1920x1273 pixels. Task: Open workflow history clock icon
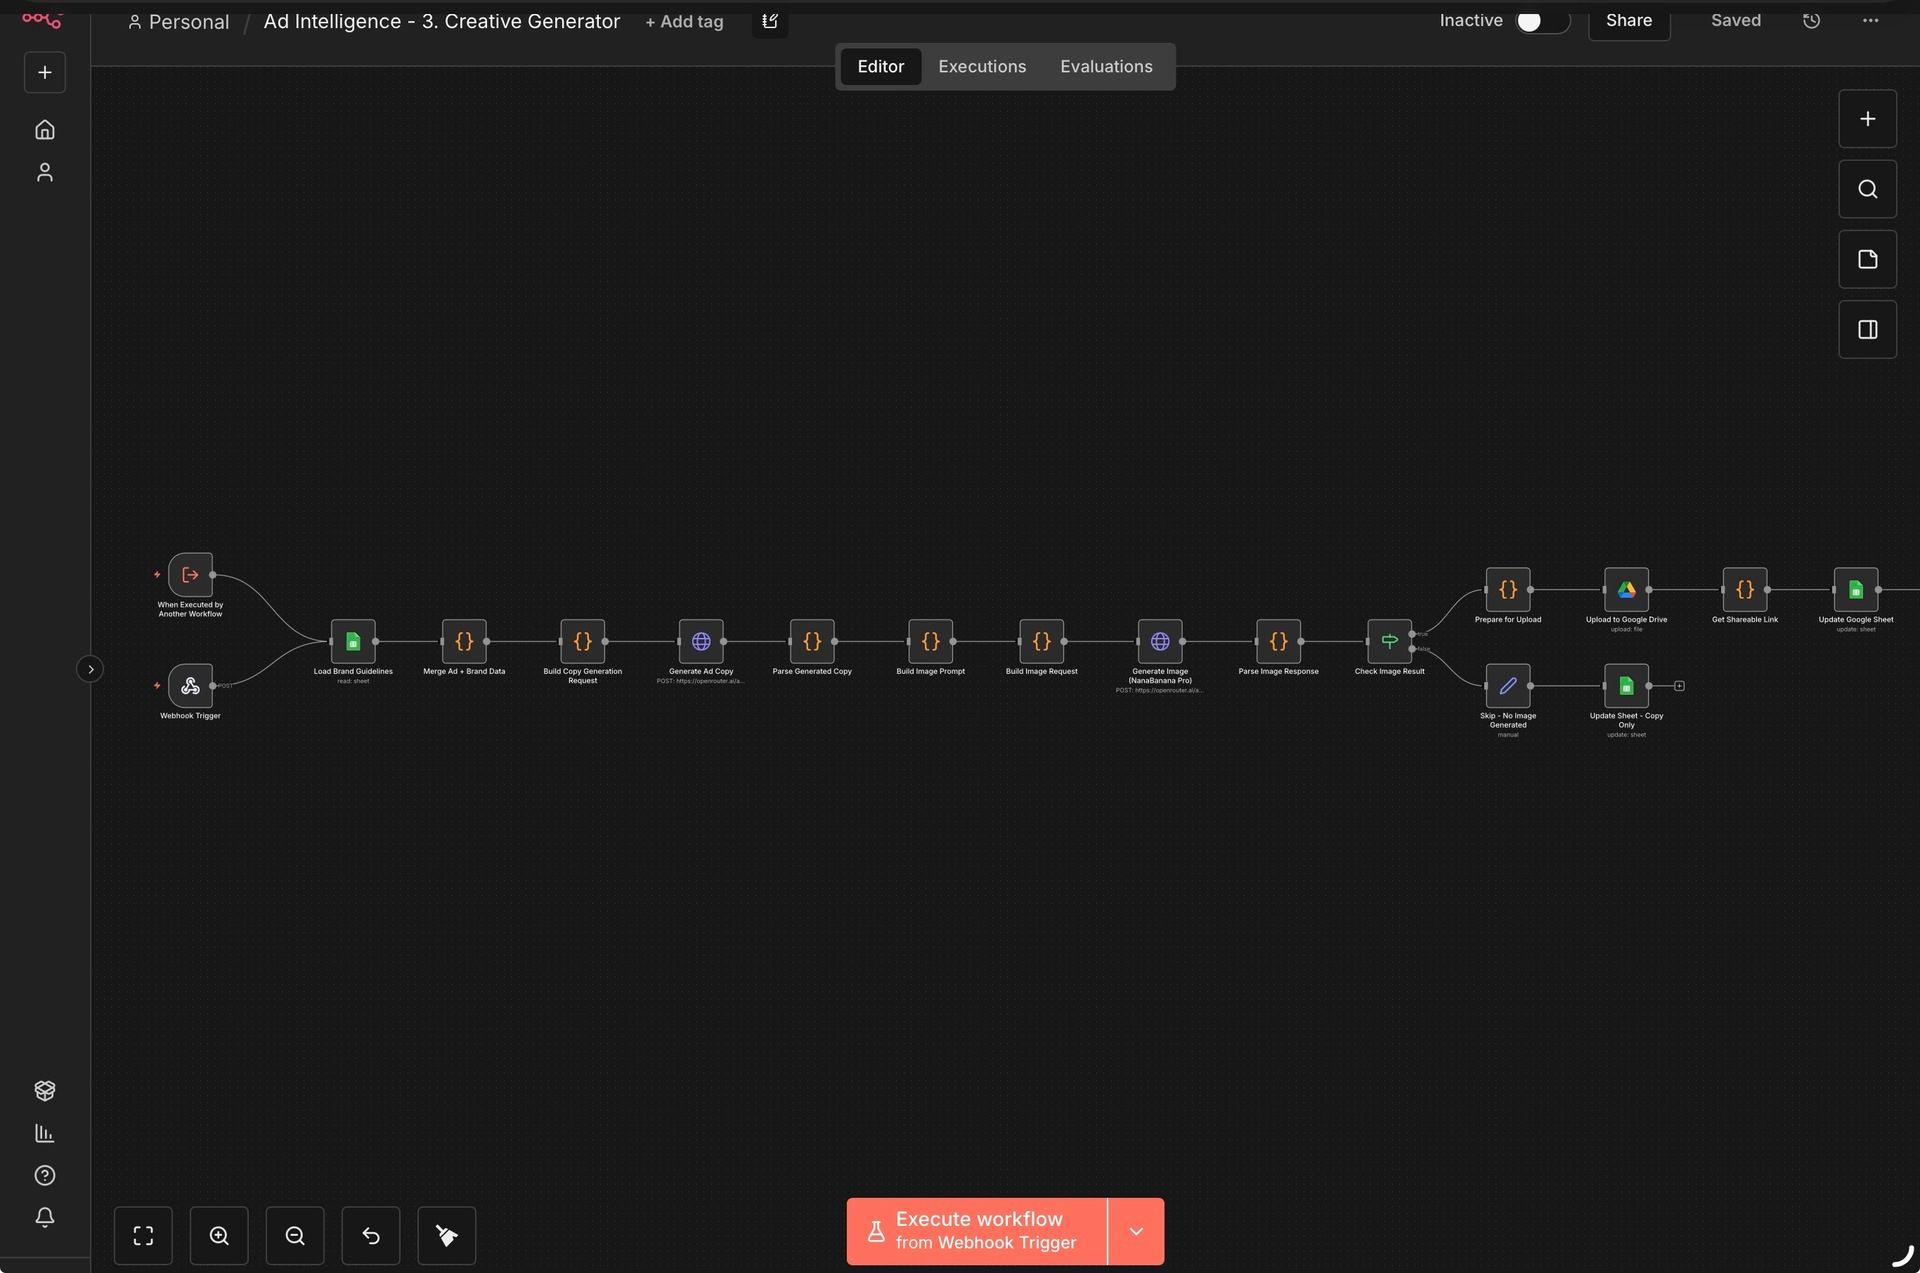pos(1811,21)
